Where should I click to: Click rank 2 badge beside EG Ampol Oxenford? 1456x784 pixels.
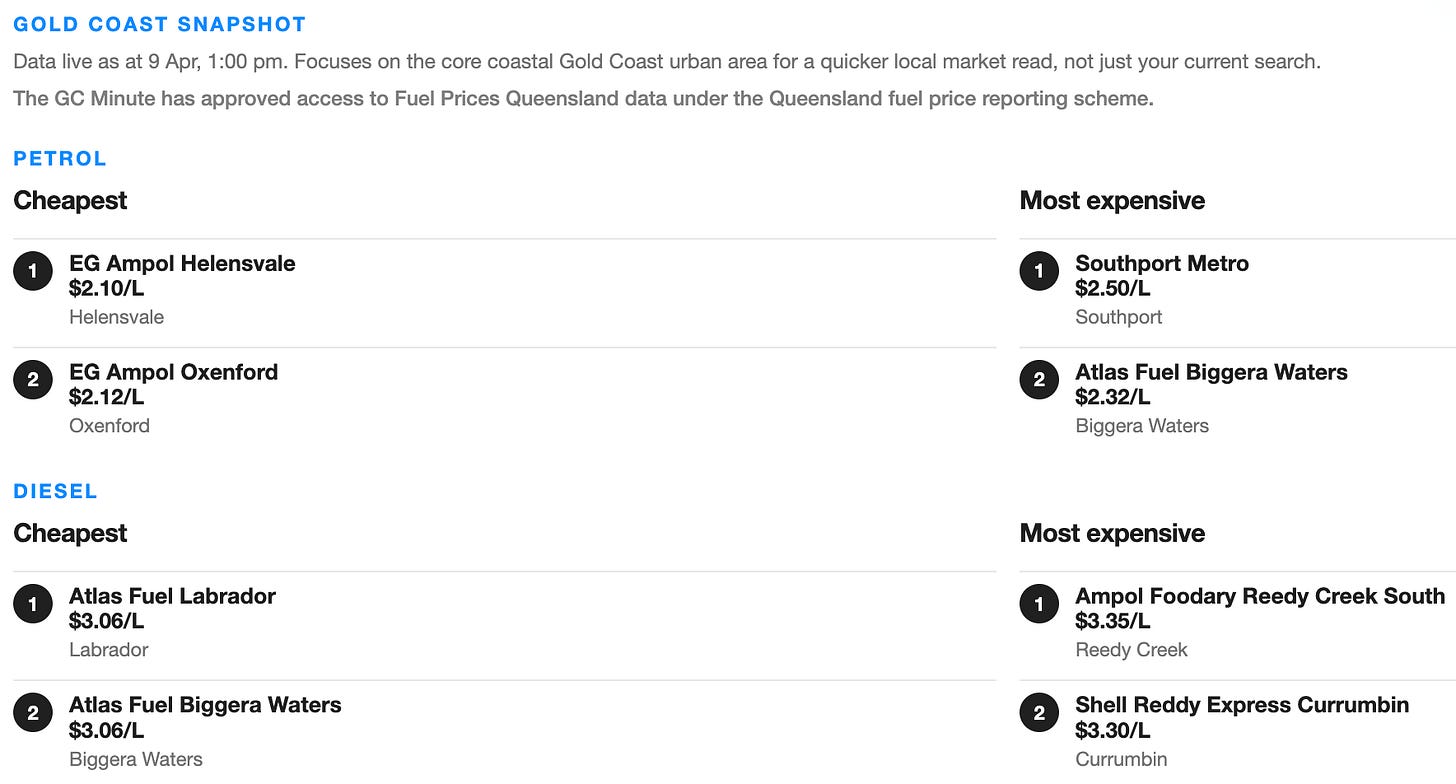33,379
